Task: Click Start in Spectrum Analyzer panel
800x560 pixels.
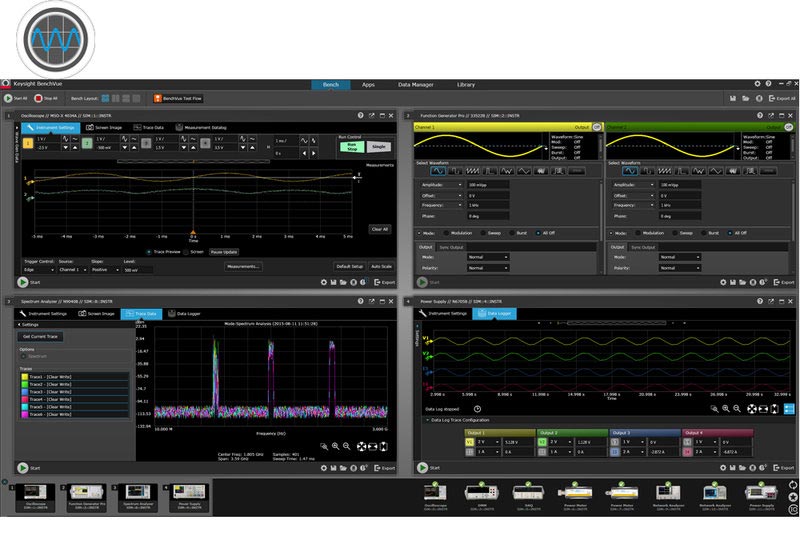Action: [29, 468]
